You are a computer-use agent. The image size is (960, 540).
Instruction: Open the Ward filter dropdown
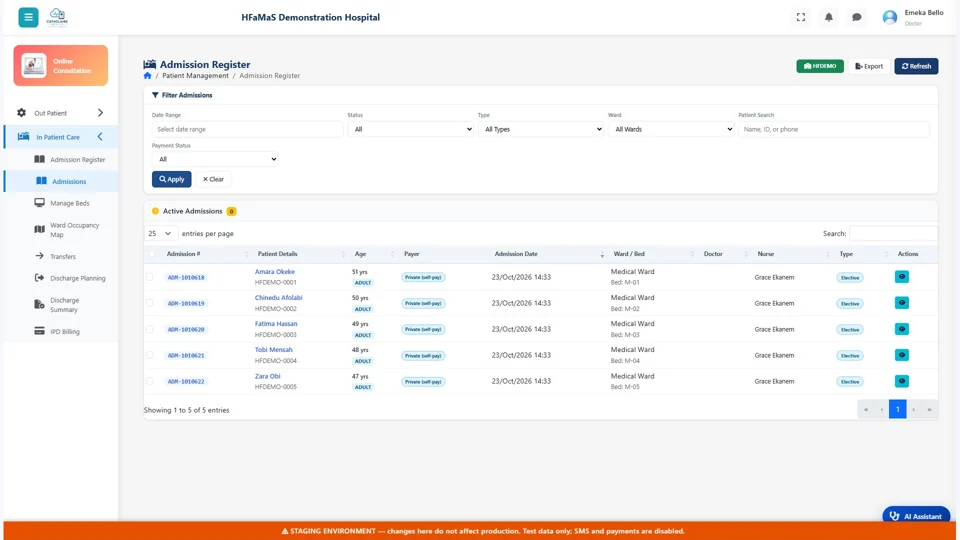point(671,129)
